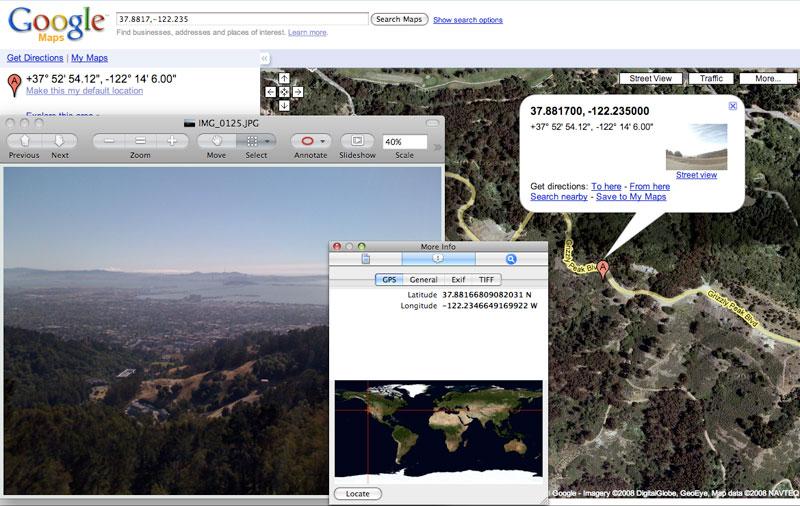Recenter map with the center pan button

pos(284,92)
